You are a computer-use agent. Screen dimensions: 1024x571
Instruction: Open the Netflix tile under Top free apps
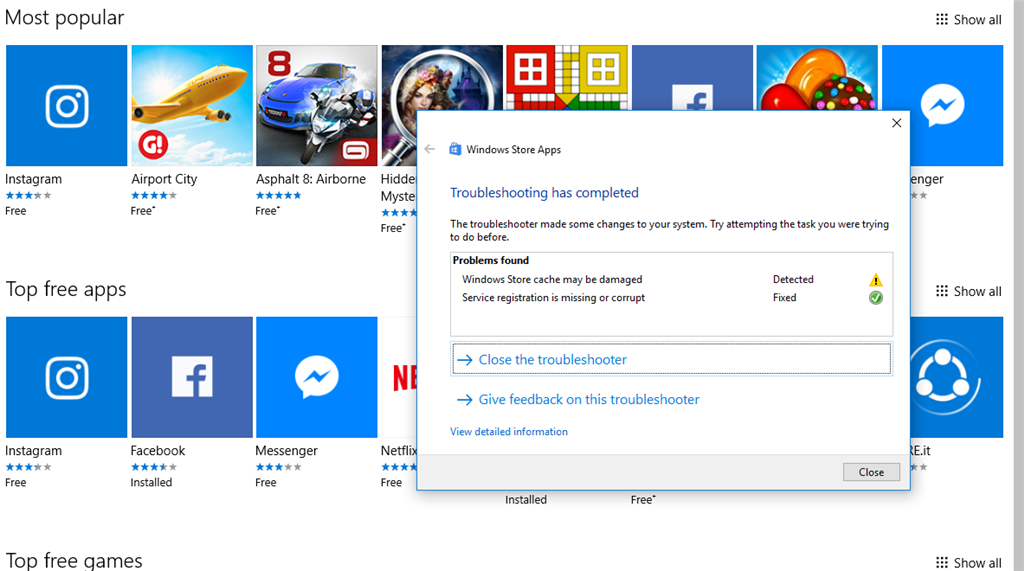point(399,377)
